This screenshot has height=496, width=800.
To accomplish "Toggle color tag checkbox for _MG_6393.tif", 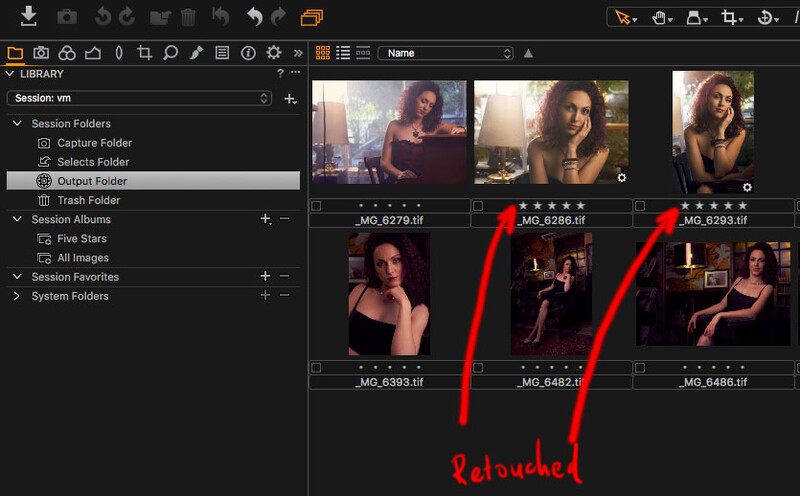I will [316, 367].
